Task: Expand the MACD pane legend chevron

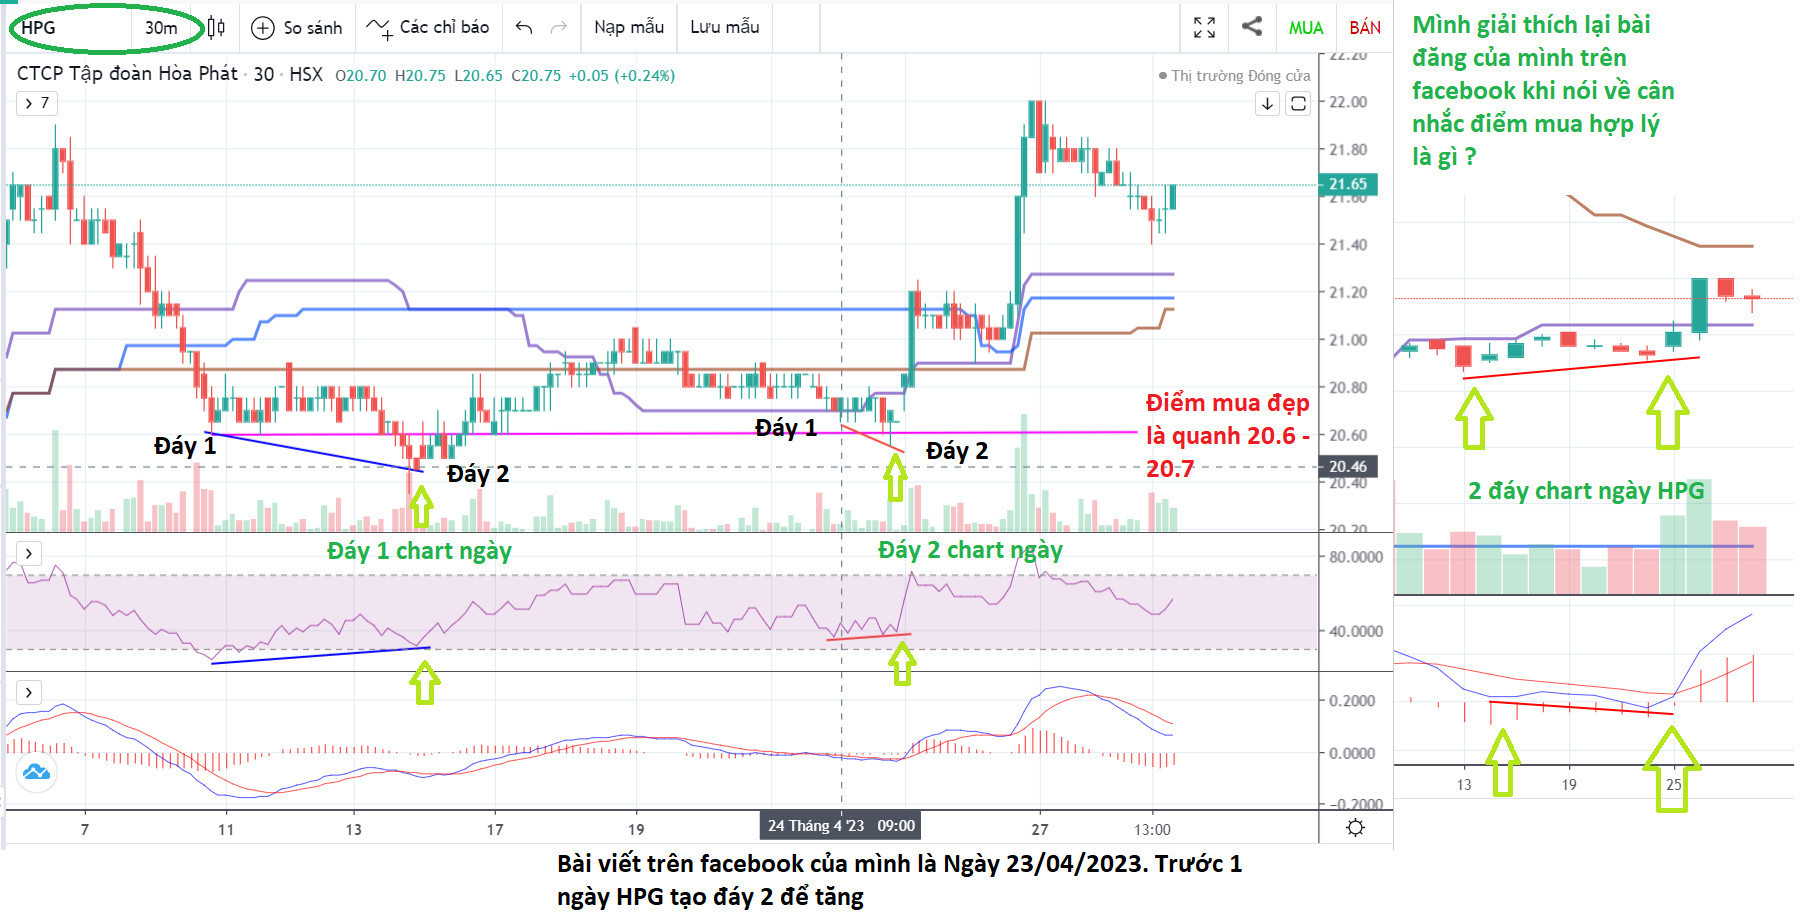Action: (29, 692)
